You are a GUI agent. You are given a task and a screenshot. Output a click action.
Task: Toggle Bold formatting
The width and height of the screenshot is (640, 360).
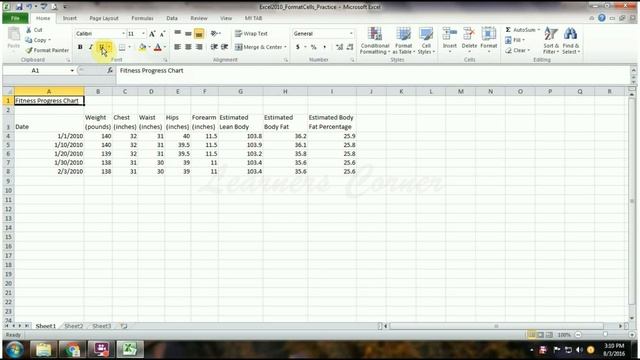coord(80,47)
